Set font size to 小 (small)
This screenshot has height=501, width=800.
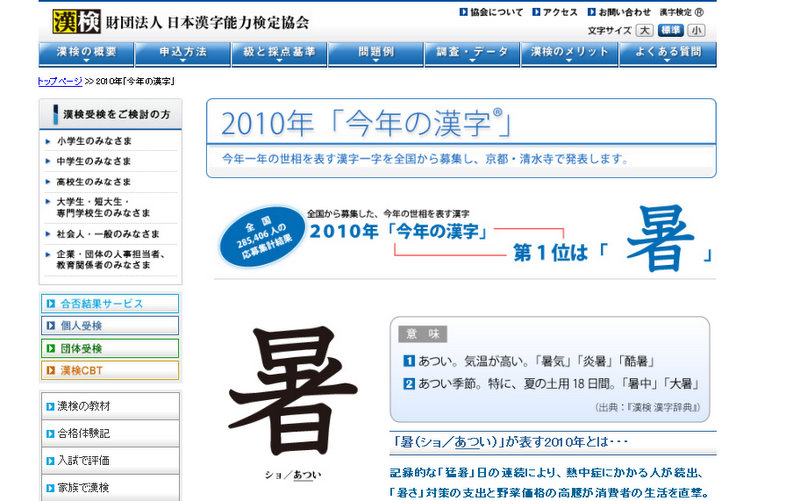[x=695, y=31]
